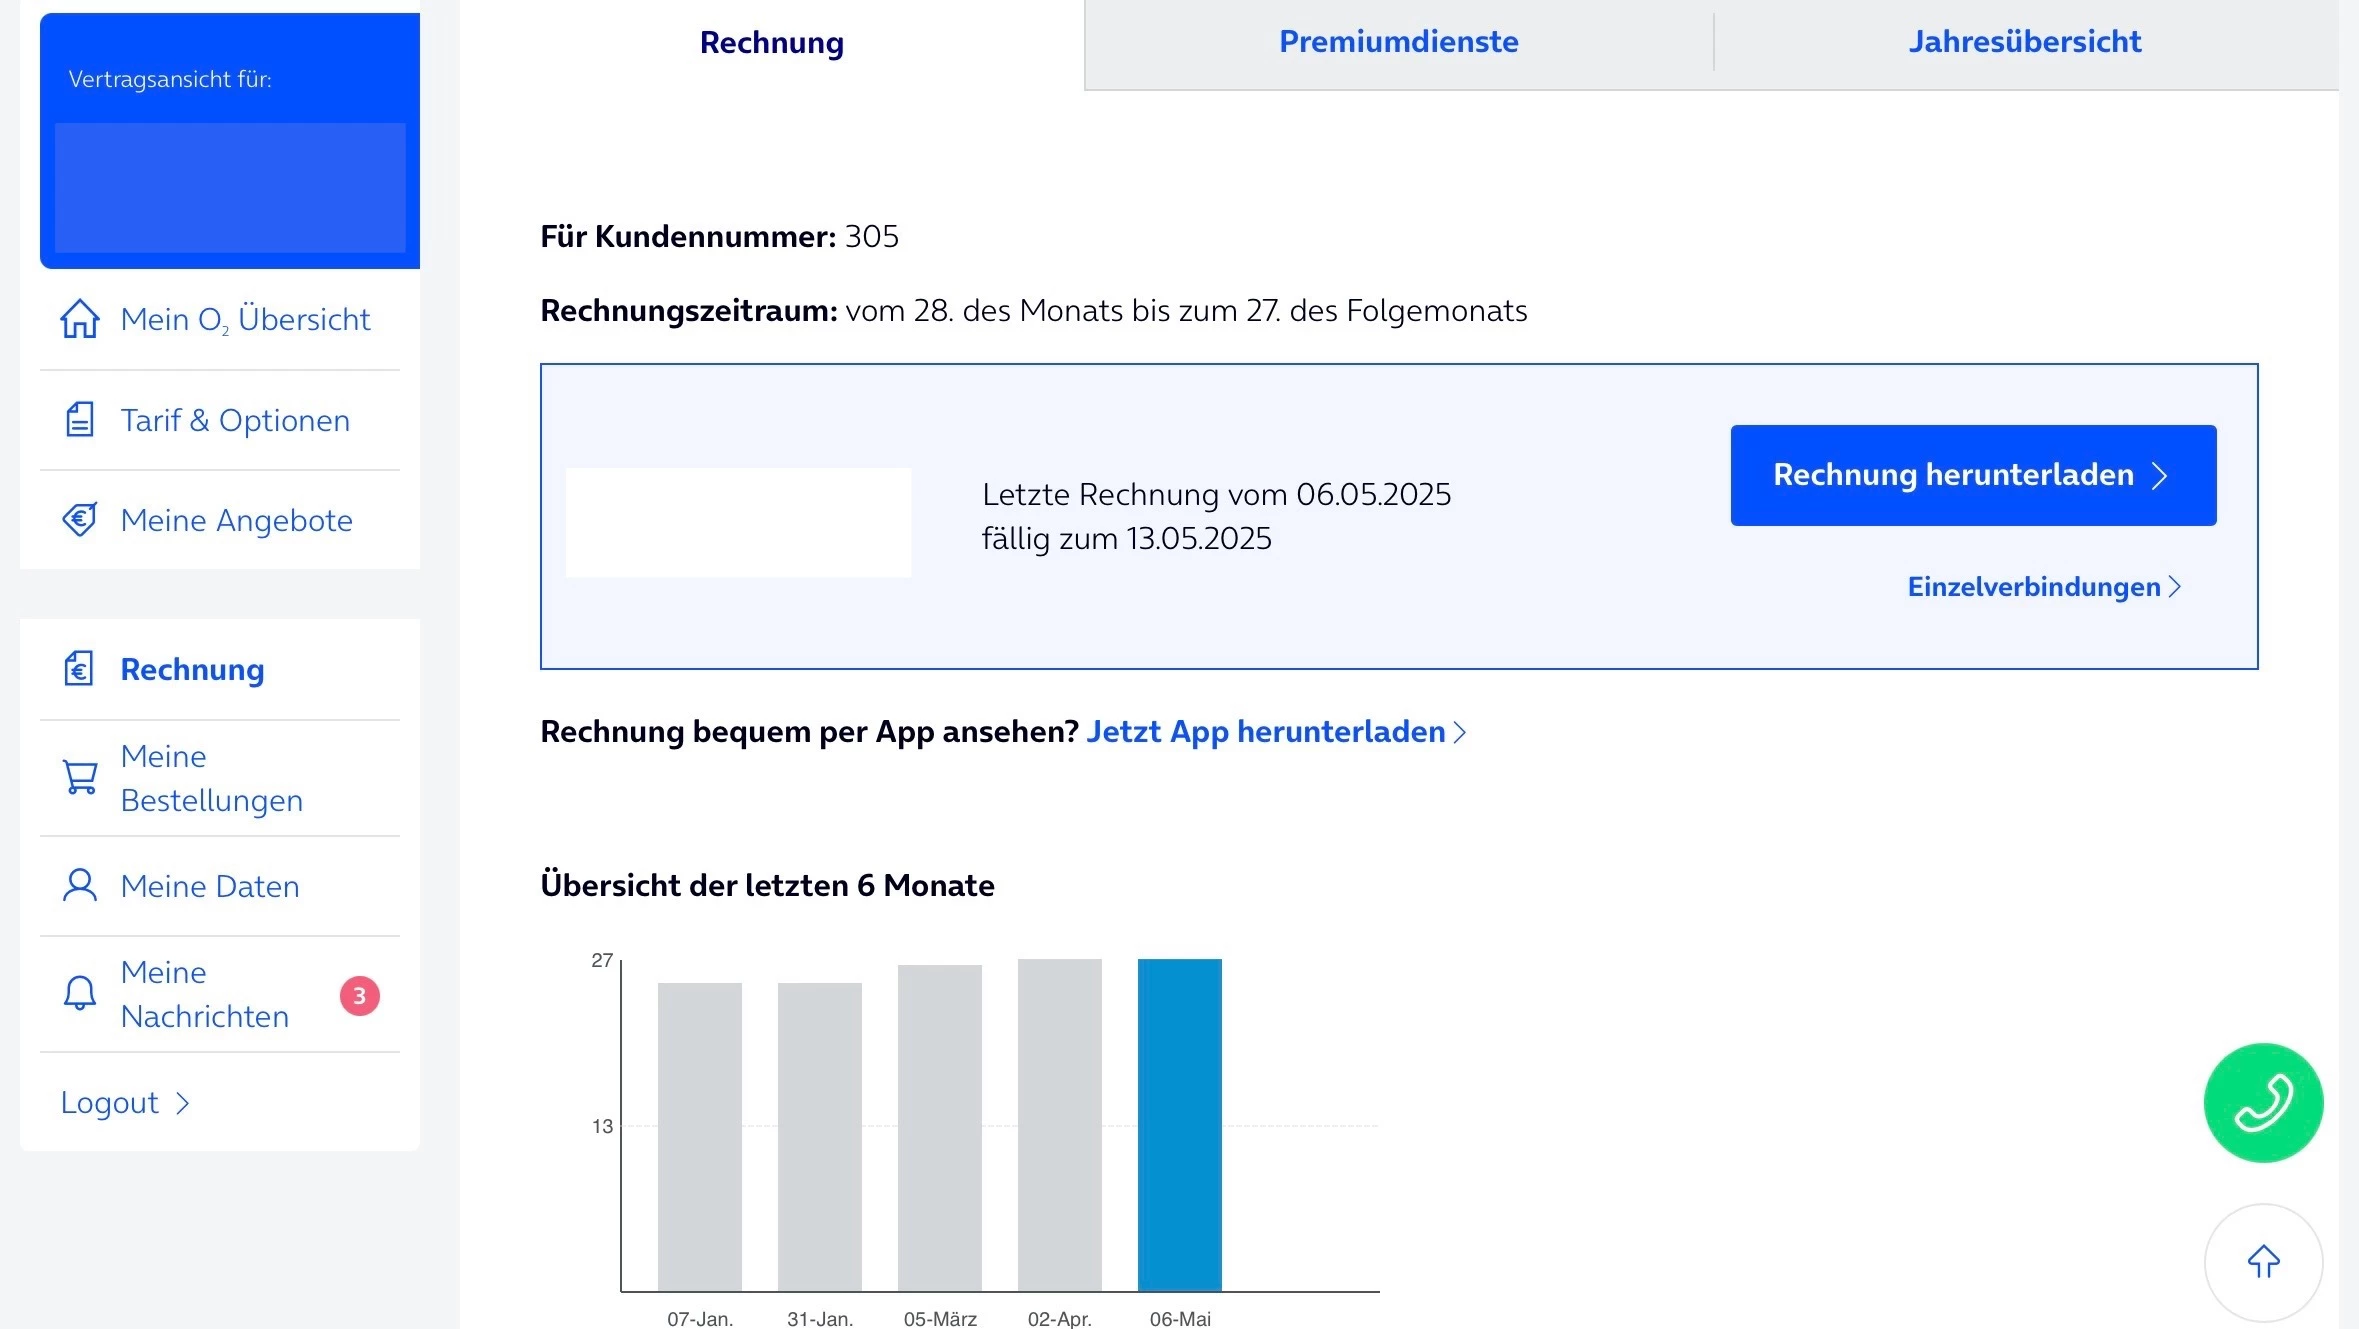2359x1329 pixels.
Task: Select the grey 05-März bar in chart
Action: coord(939,1128)
